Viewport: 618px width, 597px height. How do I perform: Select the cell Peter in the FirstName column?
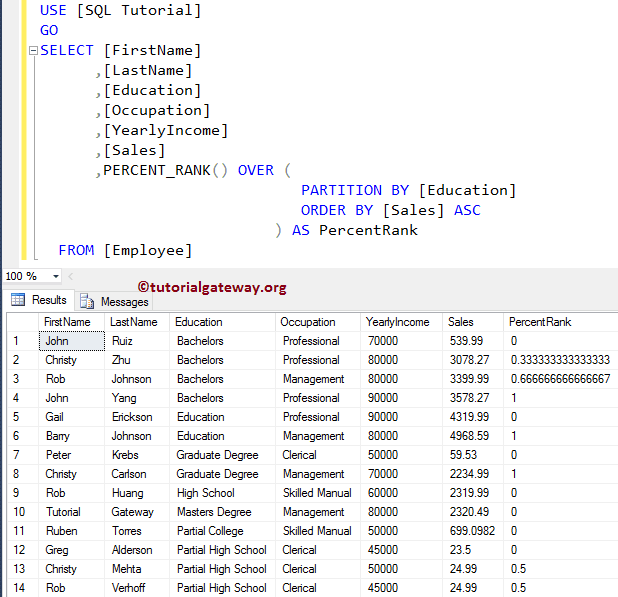pyautogui.click(x=71, y=455)
